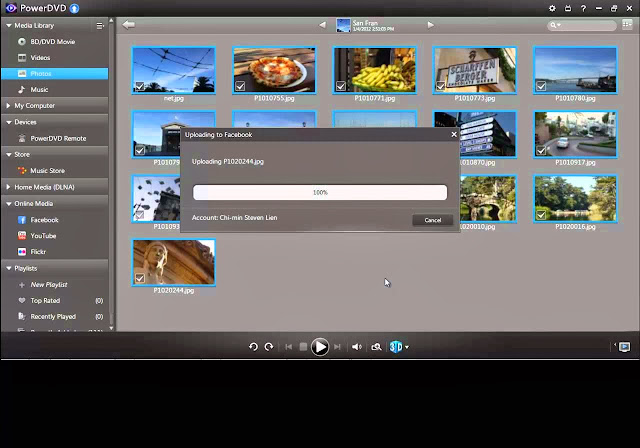
Task: Collapse the Devices section
Action: pos(9,122)
